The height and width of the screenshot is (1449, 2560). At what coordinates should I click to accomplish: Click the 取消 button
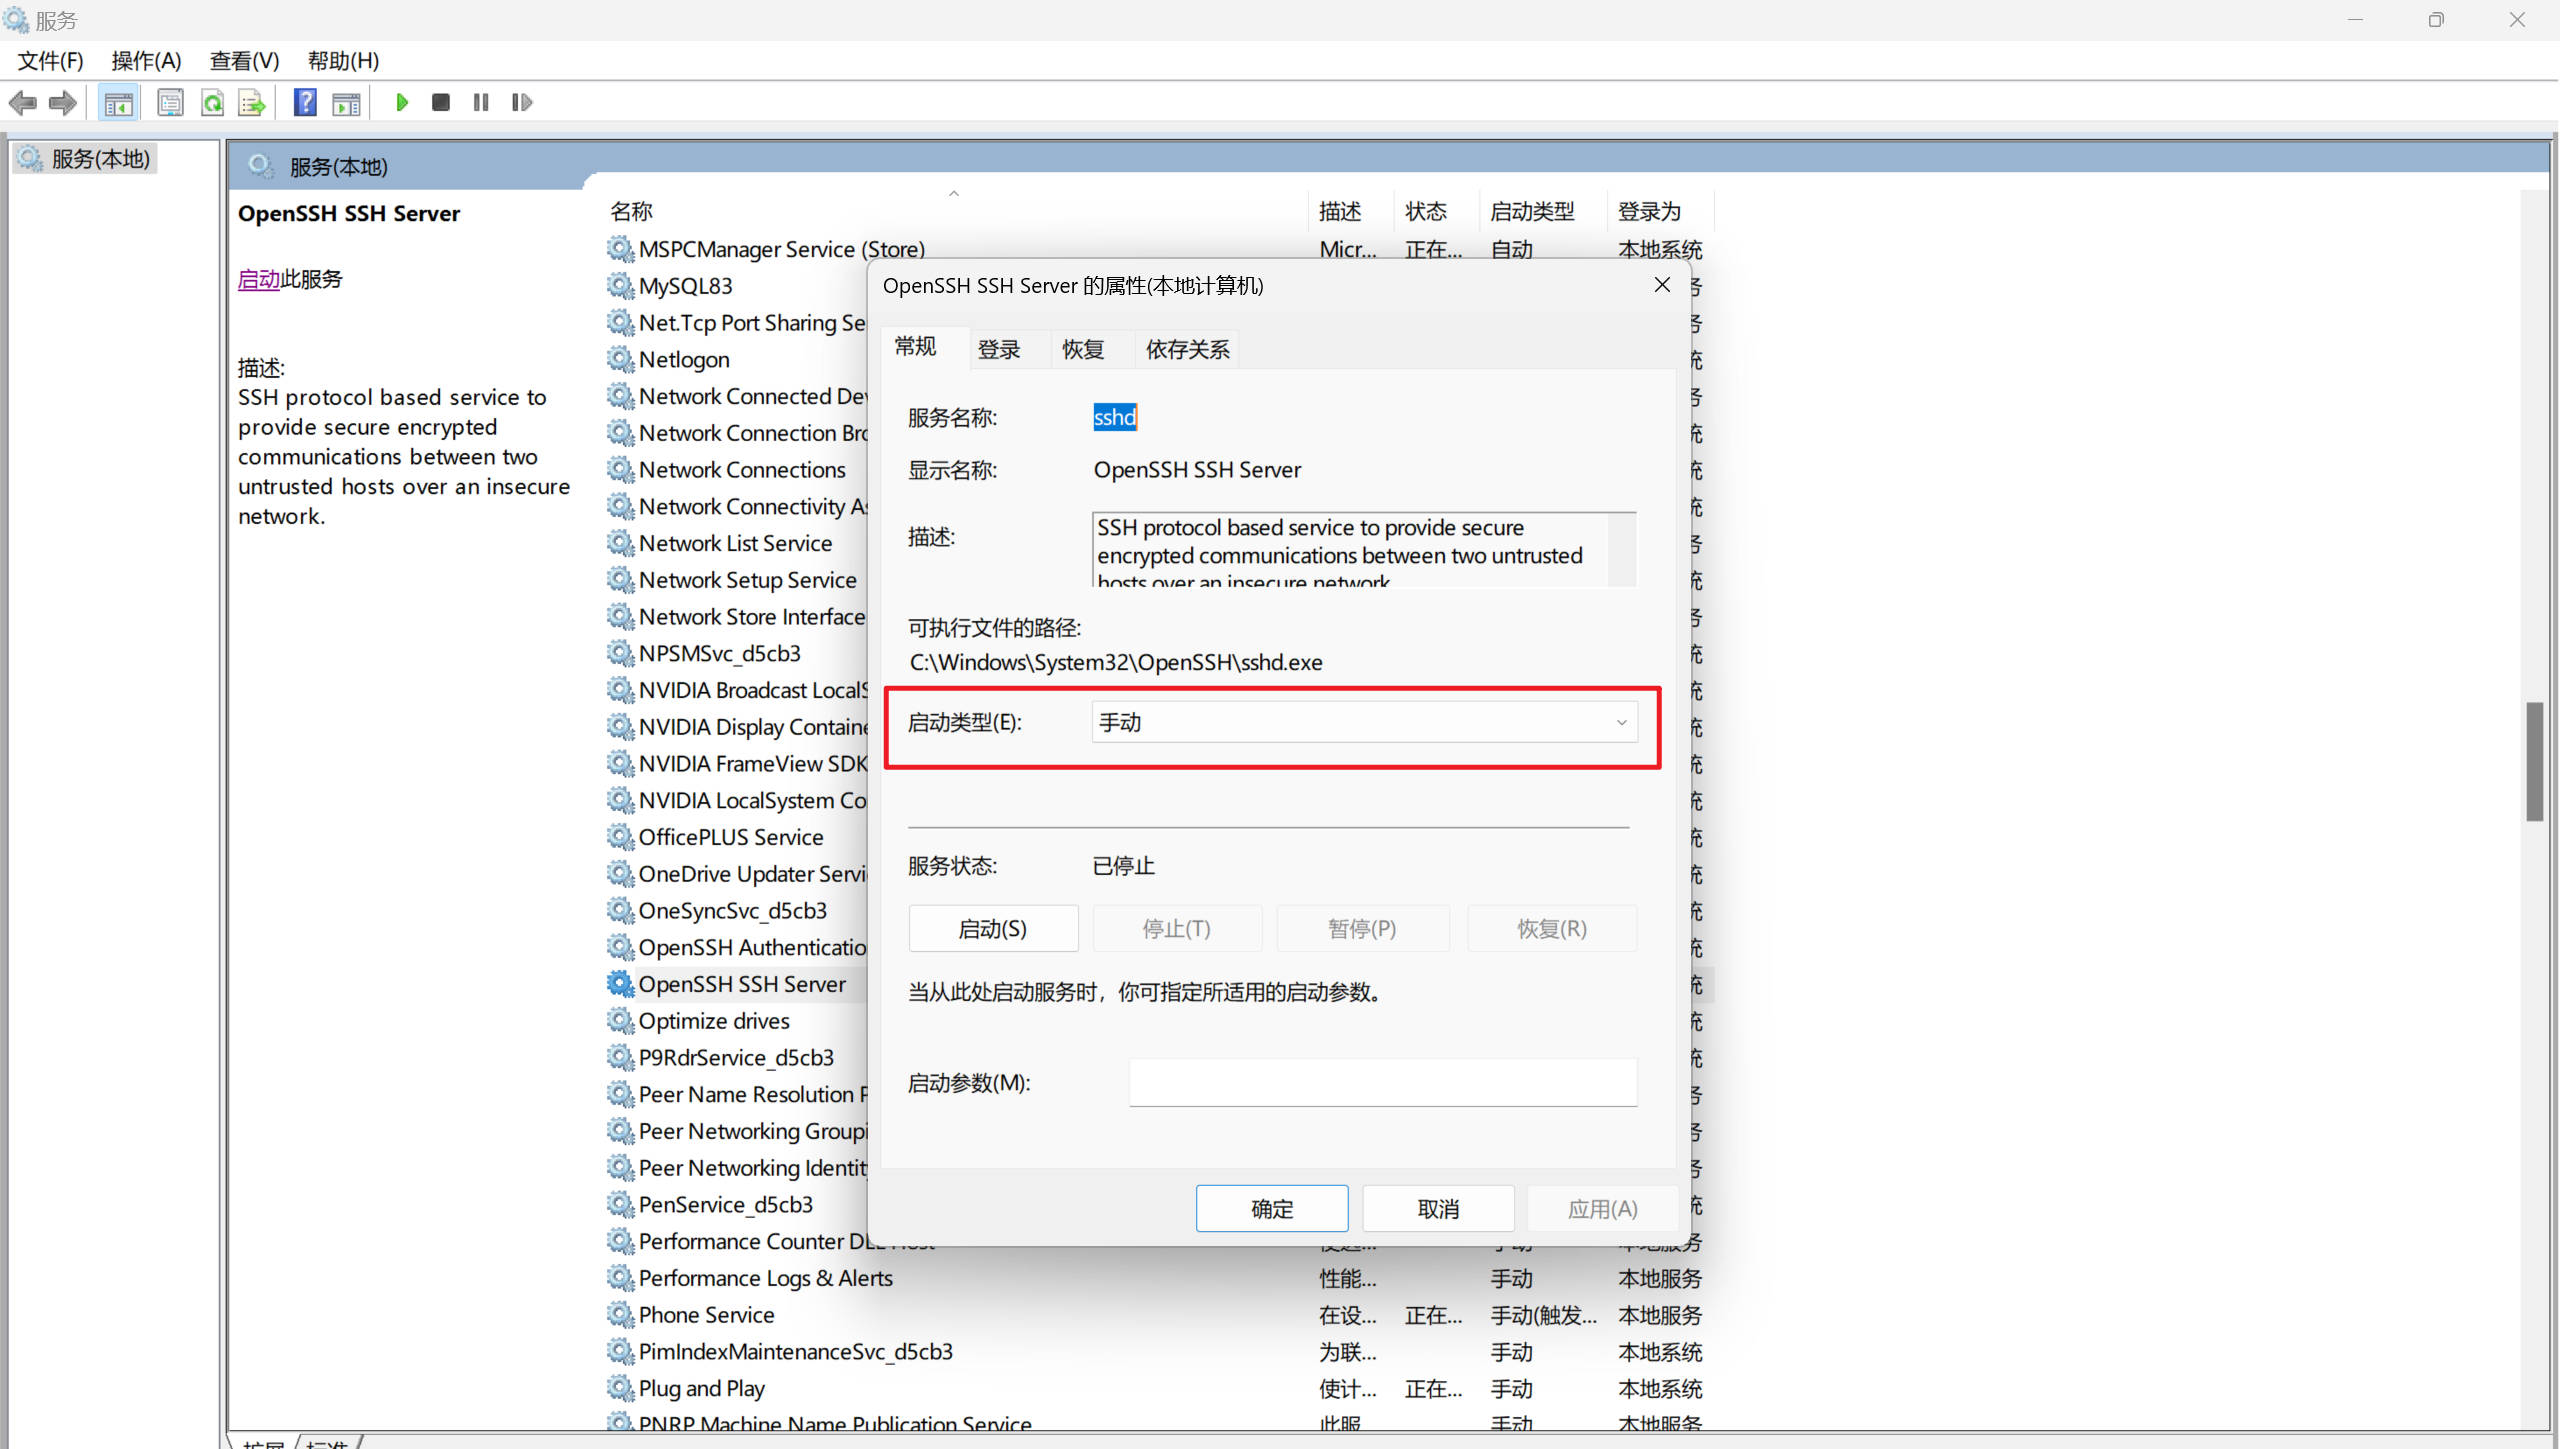(1438, 1209)
